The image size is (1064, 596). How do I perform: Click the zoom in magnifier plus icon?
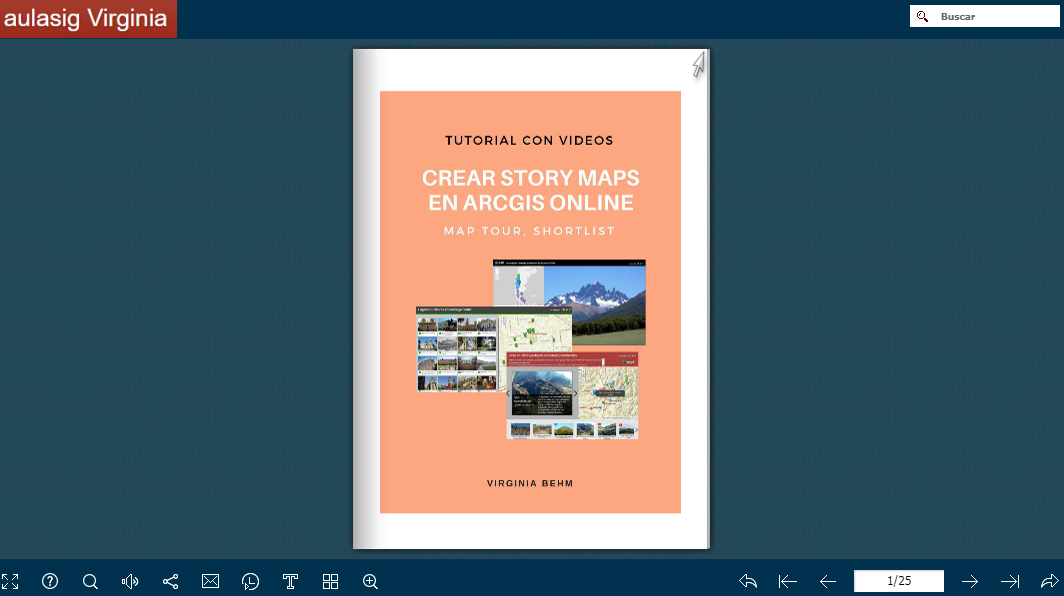(370, 582)
